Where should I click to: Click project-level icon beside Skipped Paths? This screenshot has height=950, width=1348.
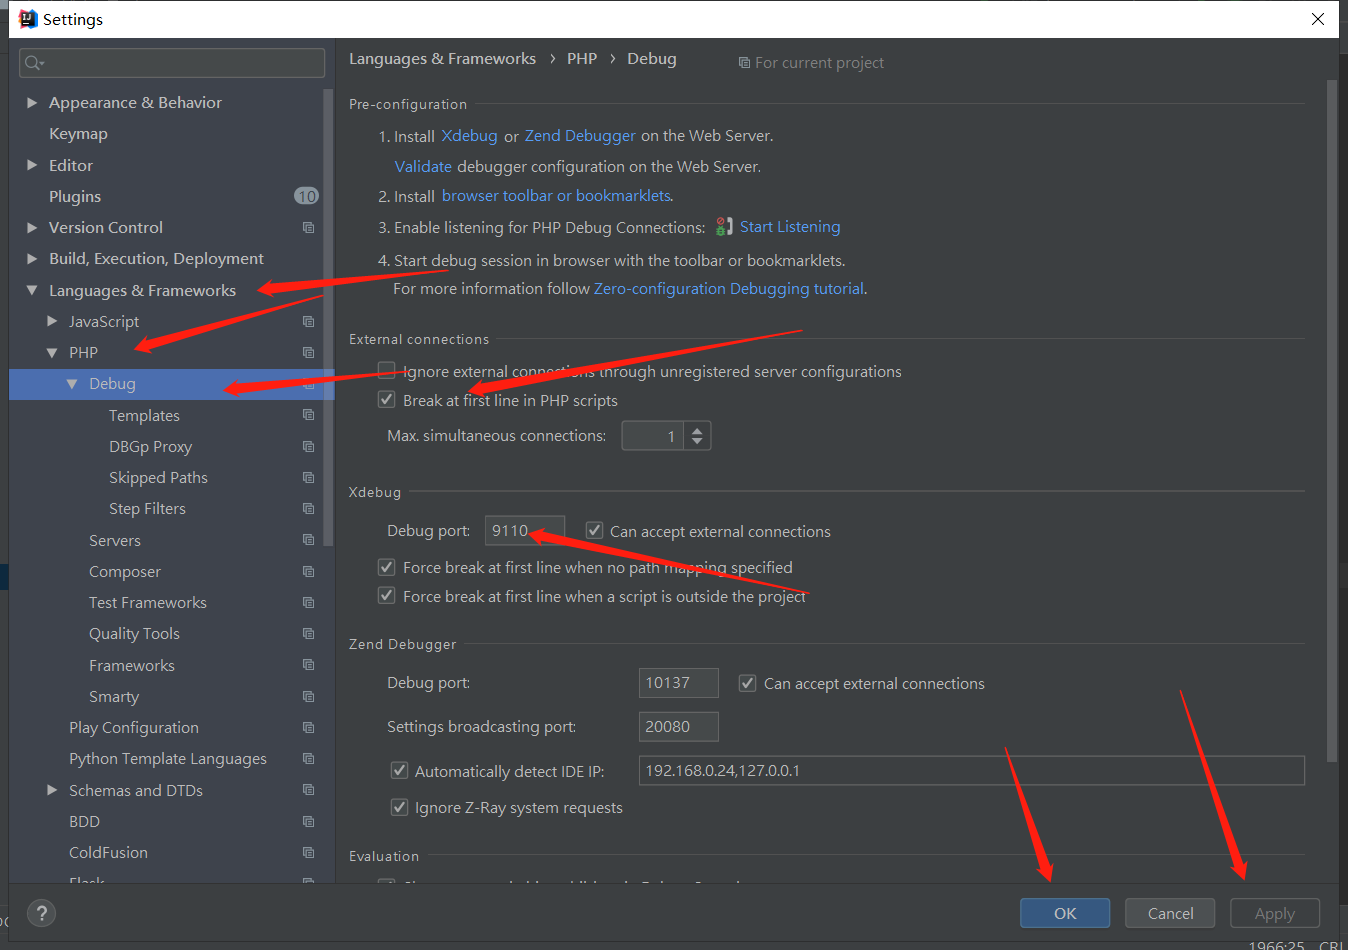[x=308, y=478]
